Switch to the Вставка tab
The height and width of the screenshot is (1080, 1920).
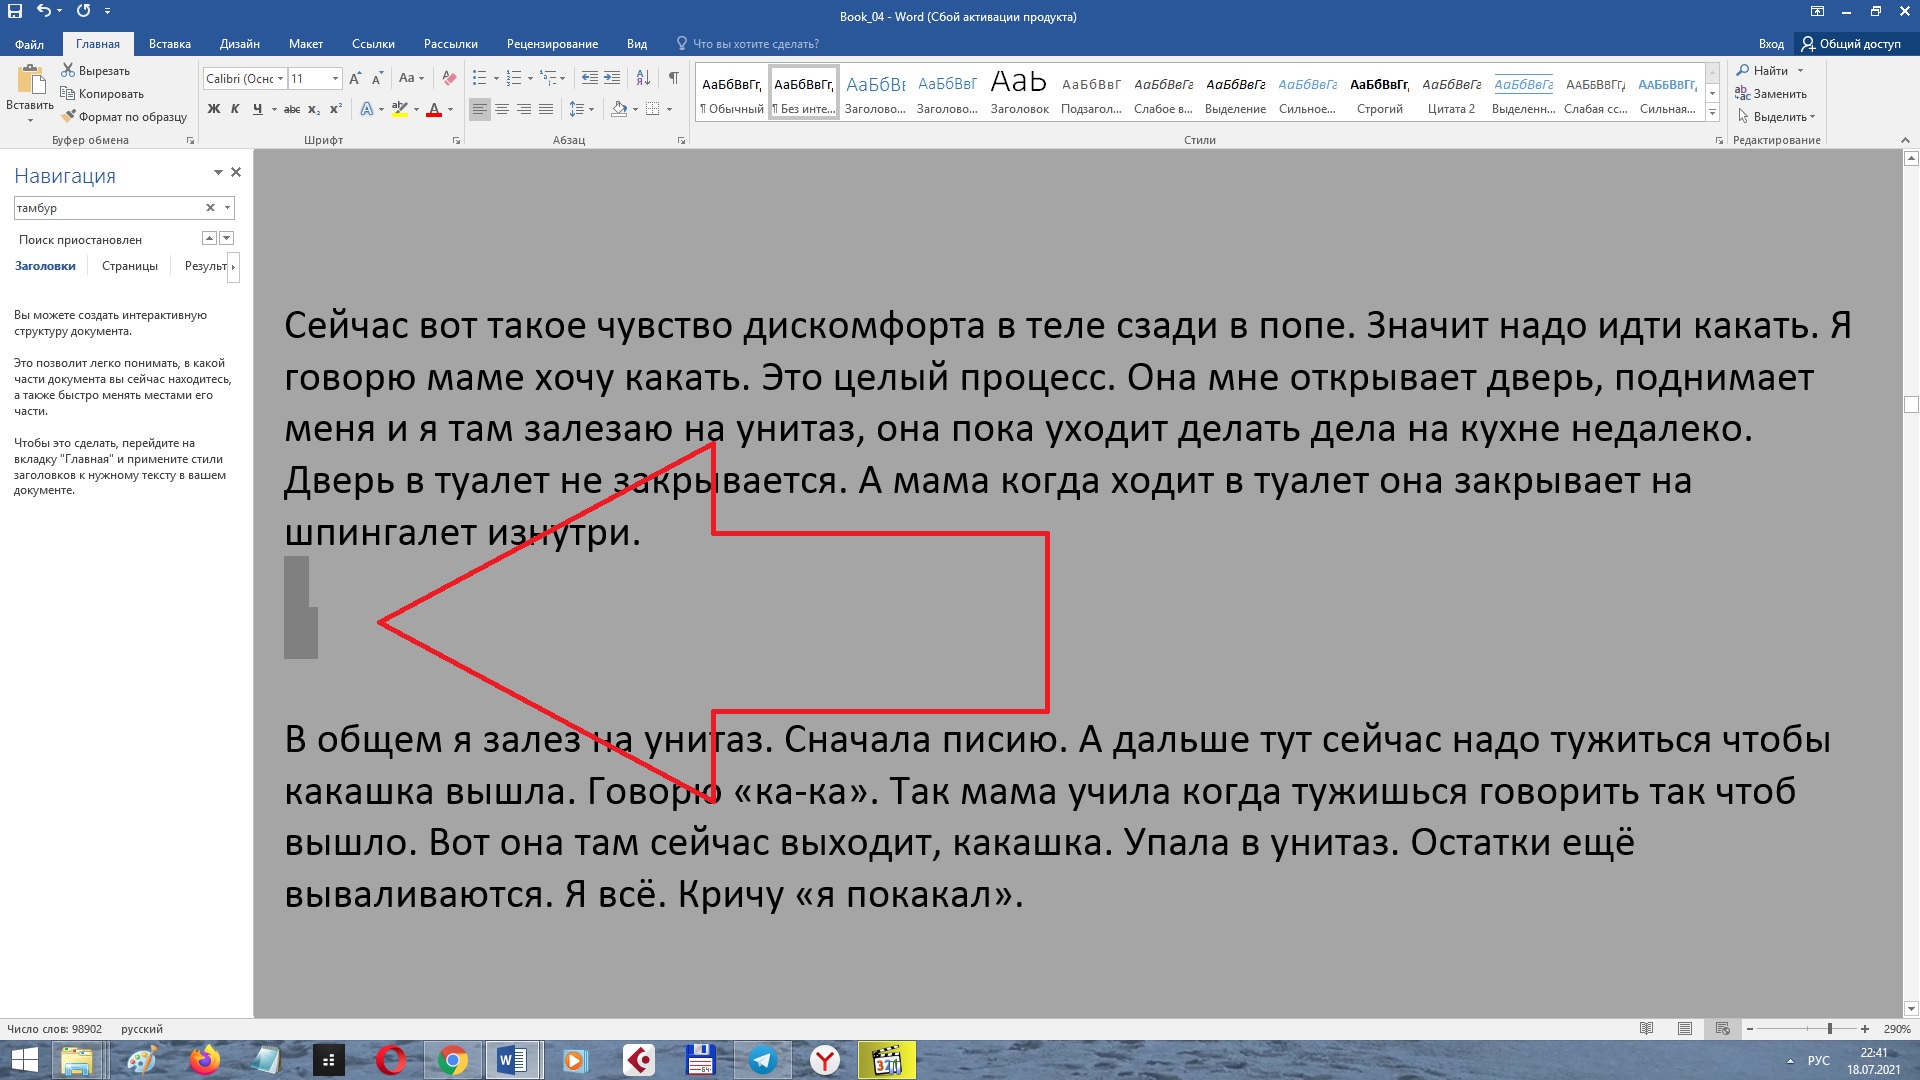[169, 44]
